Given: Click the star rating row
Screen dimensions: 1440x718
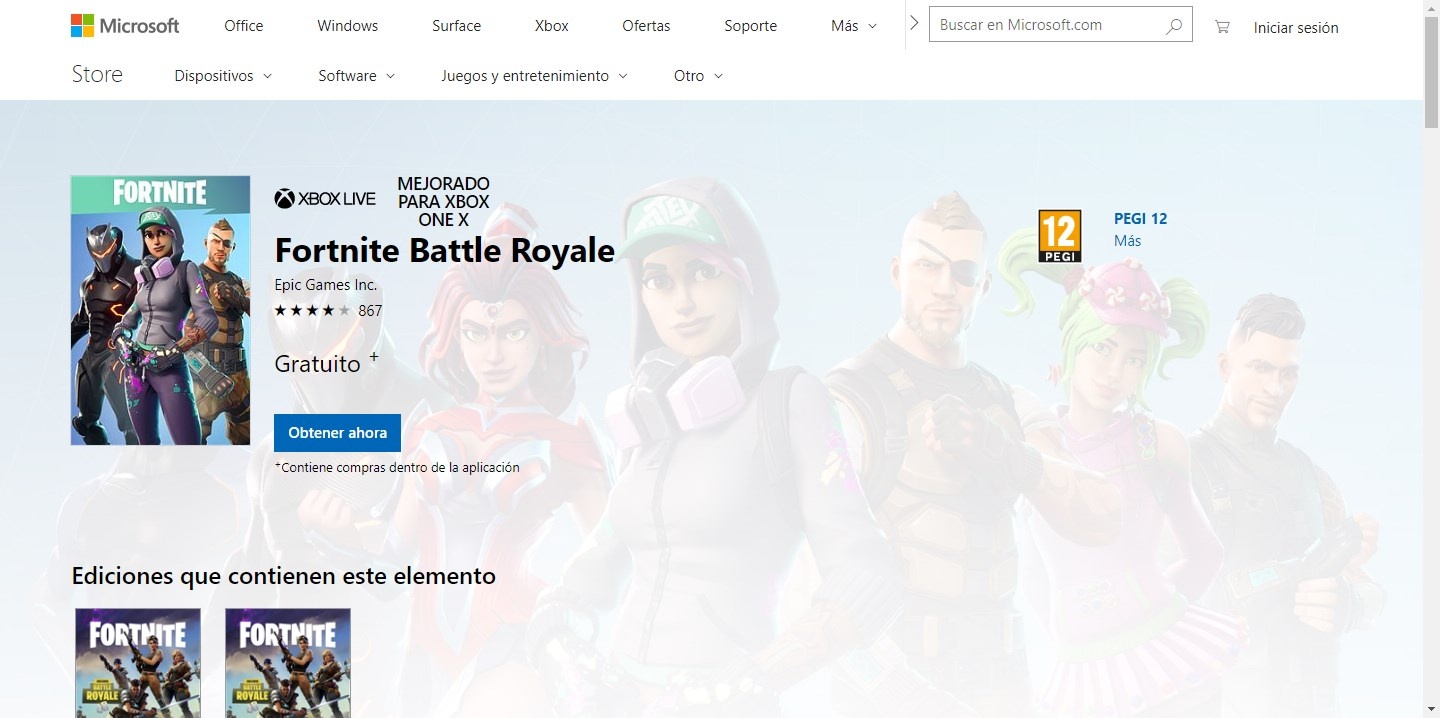Looking at the screenshot, I should pyautogui.click(x=312, y=311).
